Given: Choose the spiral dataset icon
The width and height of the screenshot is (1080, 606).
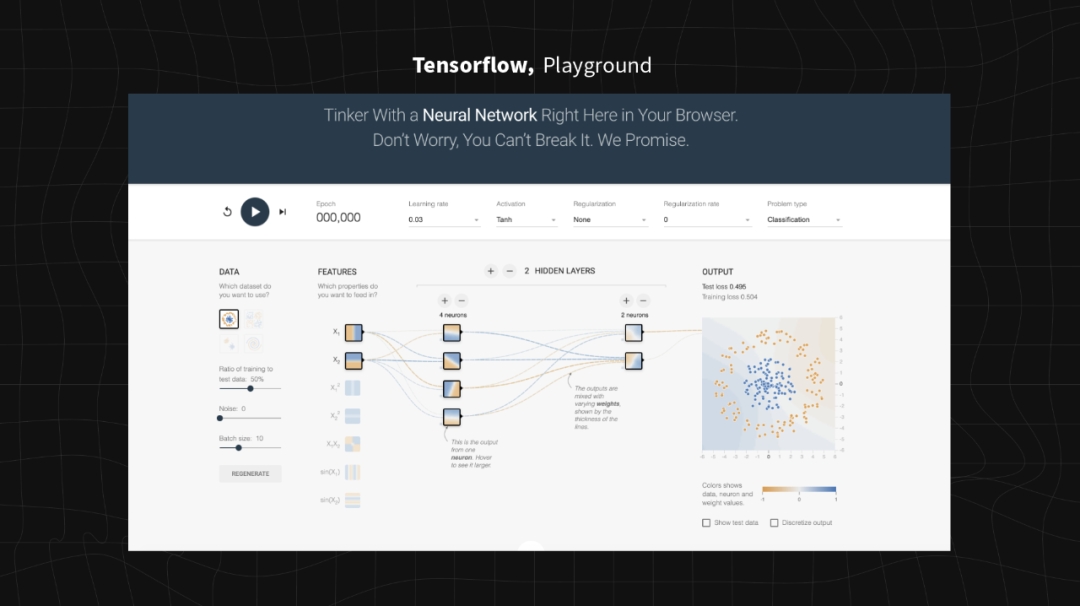Looking at the screenshot, I should 254,343.
